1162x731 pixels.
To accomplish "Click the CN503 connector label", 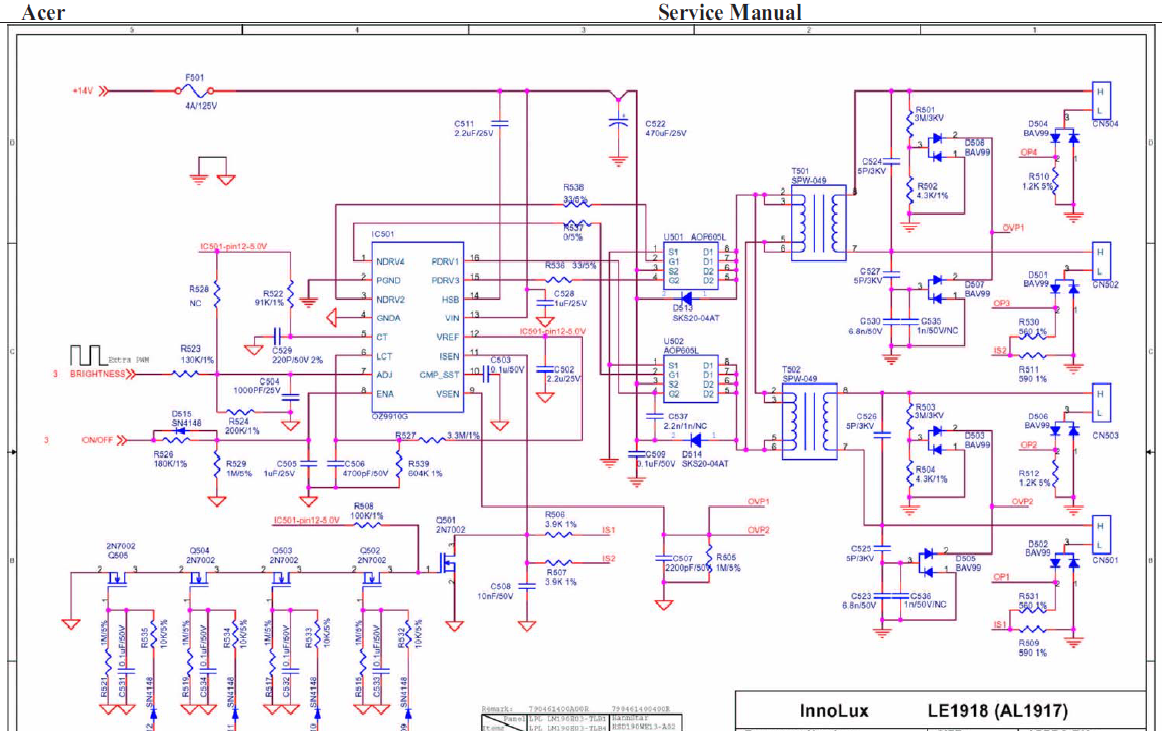I will click(1105, 436).
